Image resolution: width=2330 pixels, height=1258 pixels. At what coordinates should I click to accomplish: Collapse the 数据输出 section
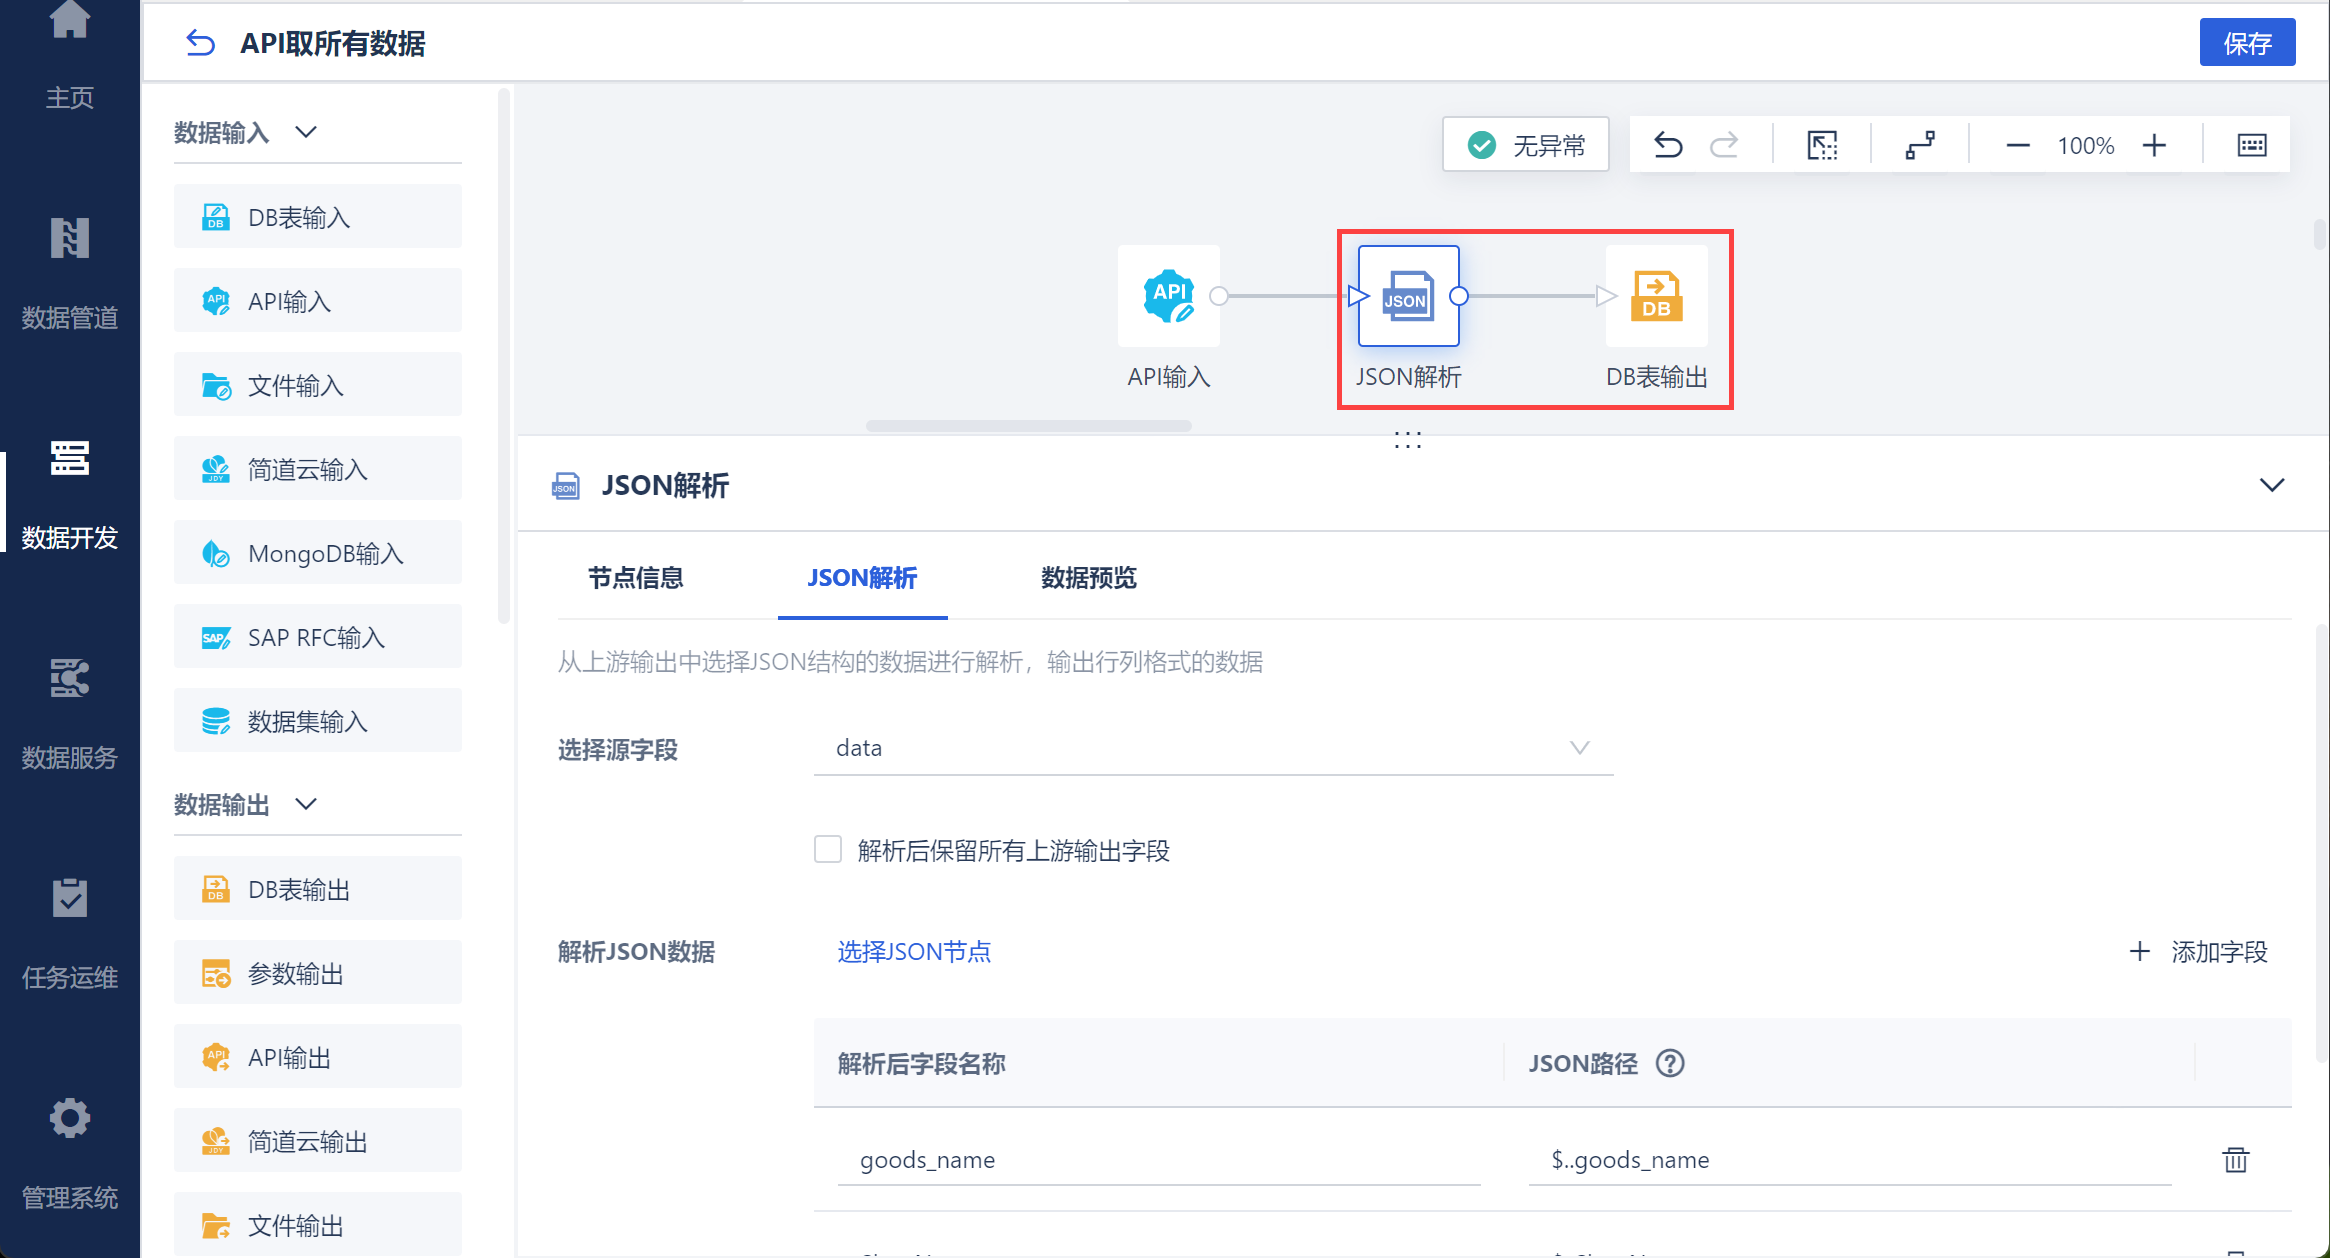(x=306, y=804)
